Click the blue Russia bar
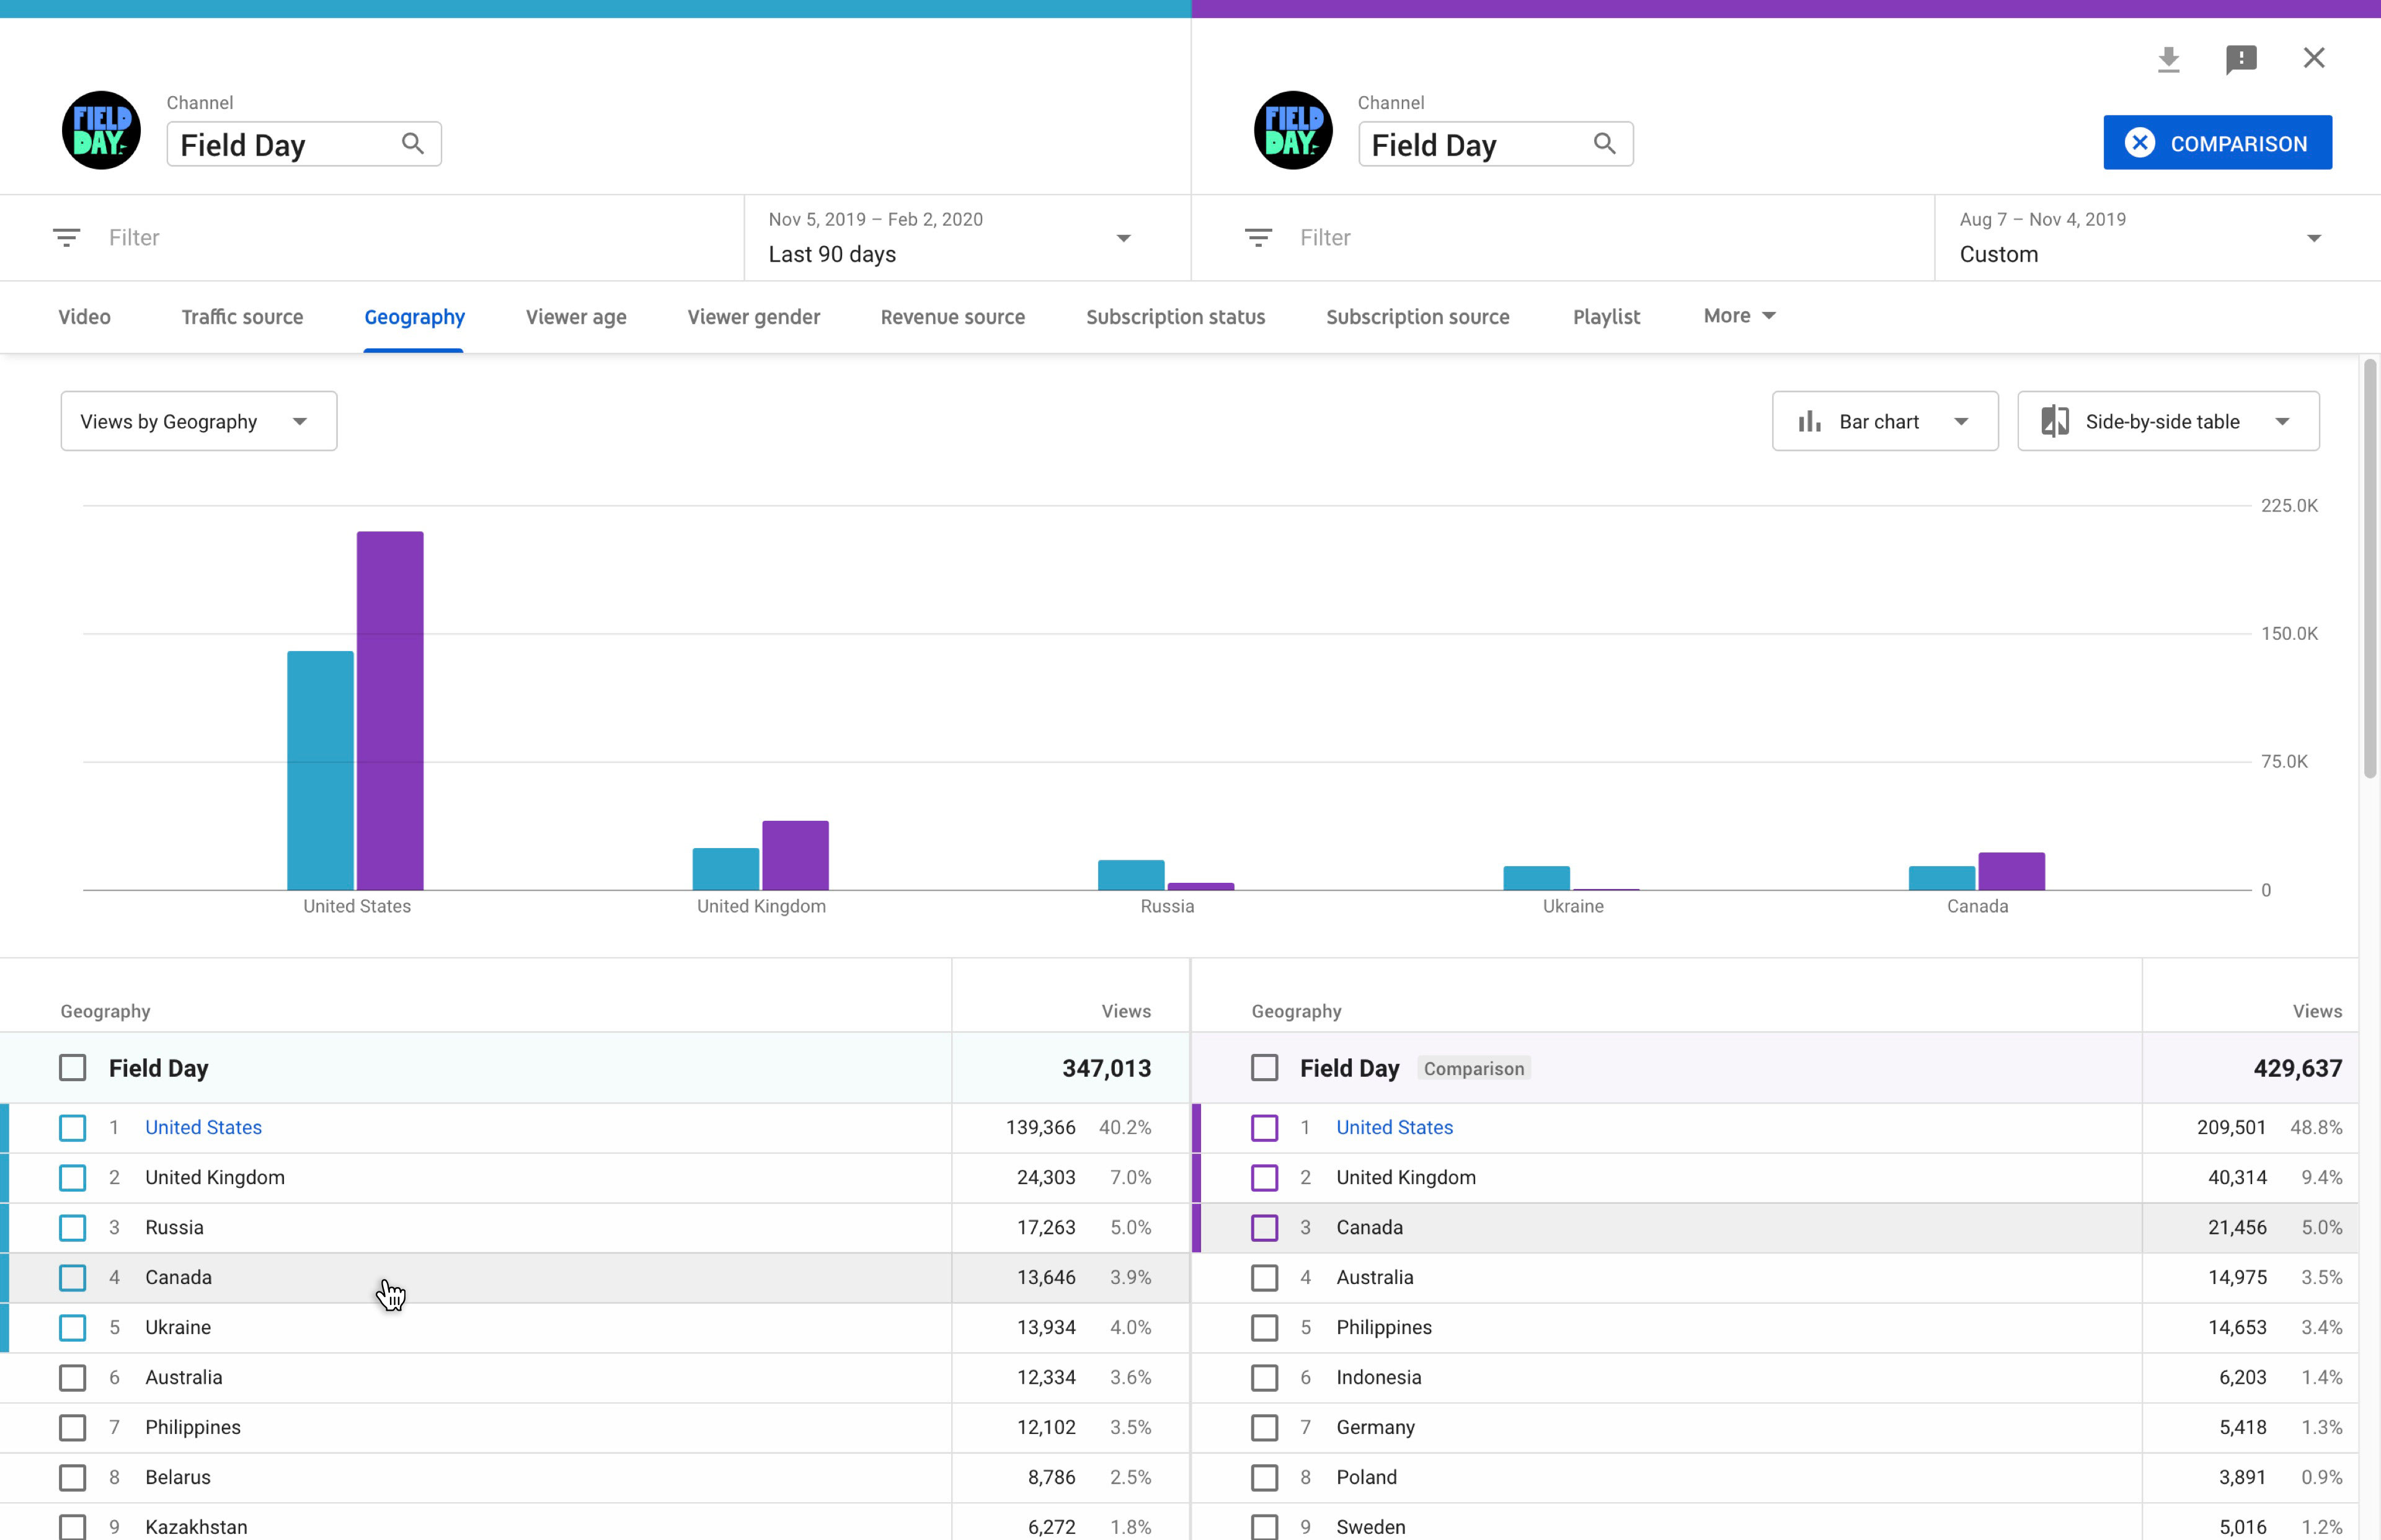Screen dimensions: 2381x1540 point(1131,875)
